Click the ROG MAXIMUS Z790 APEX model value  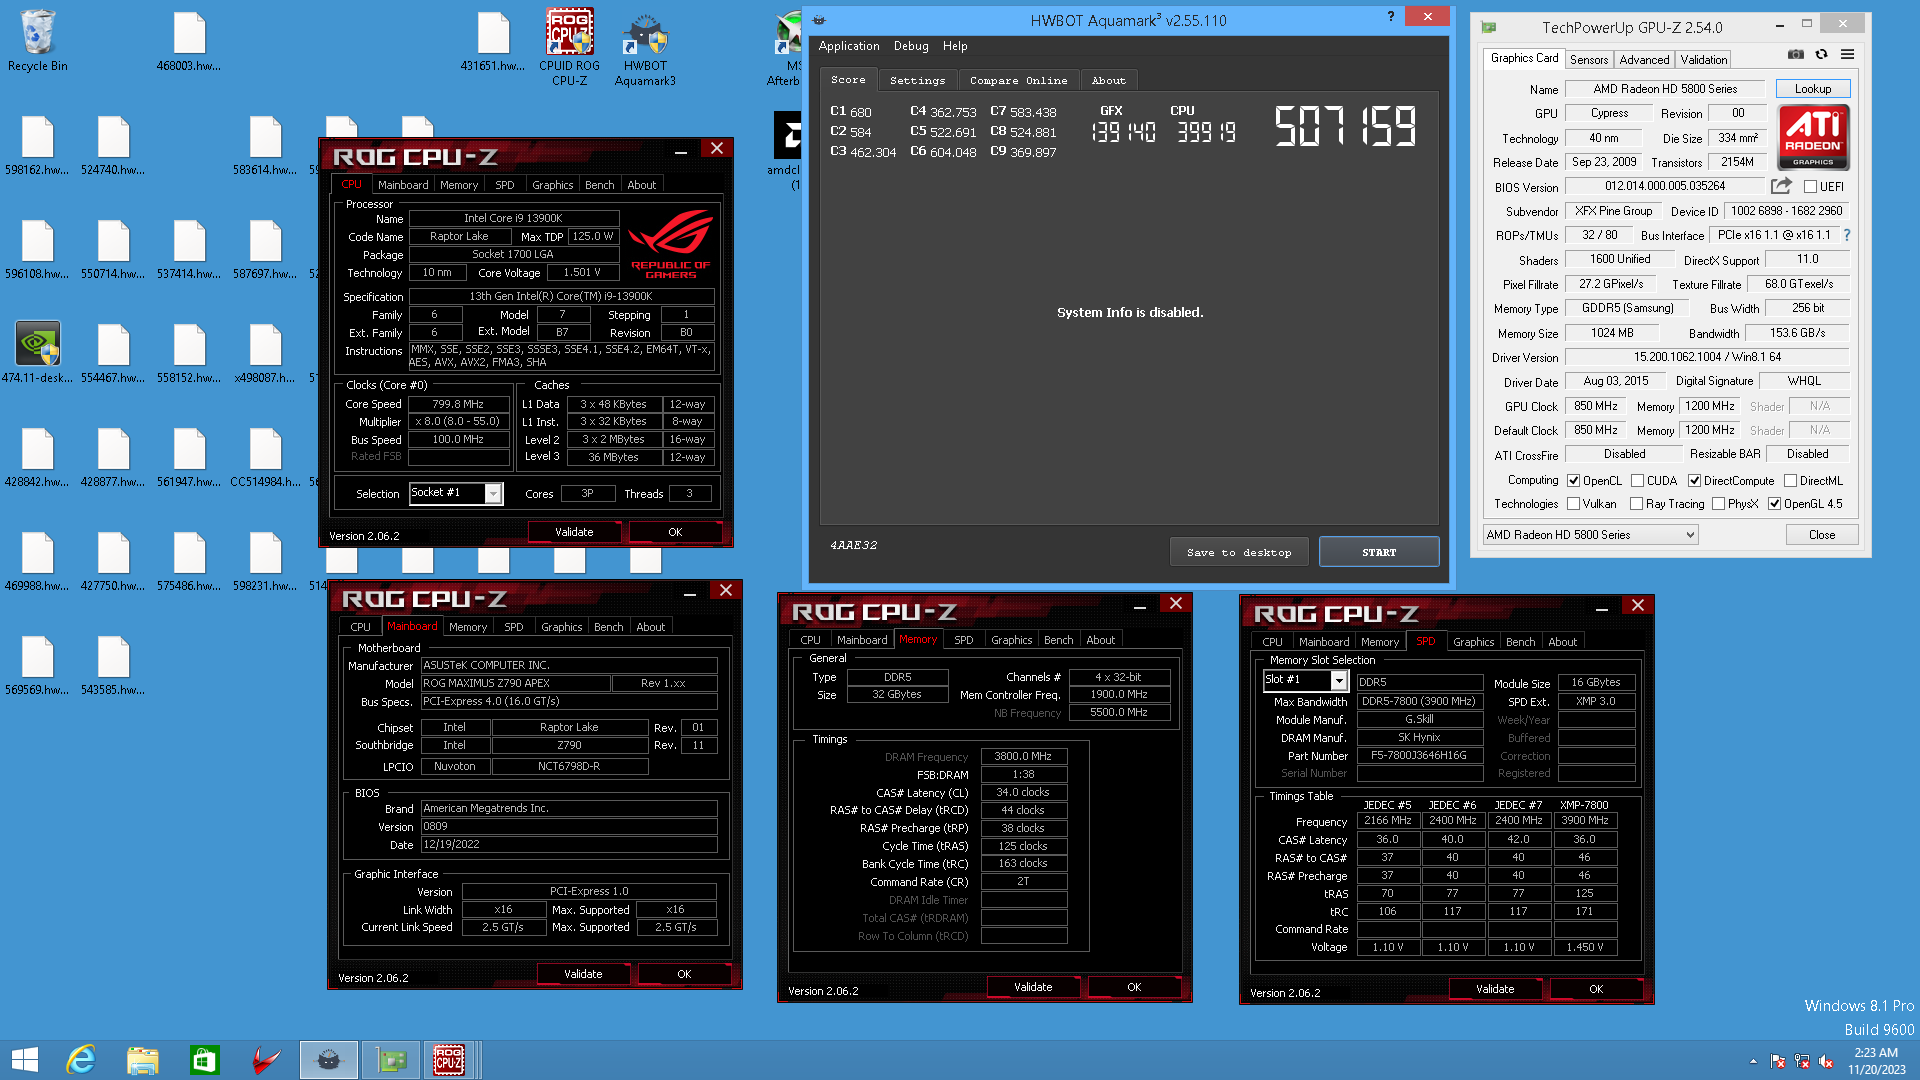coord(514,683)
